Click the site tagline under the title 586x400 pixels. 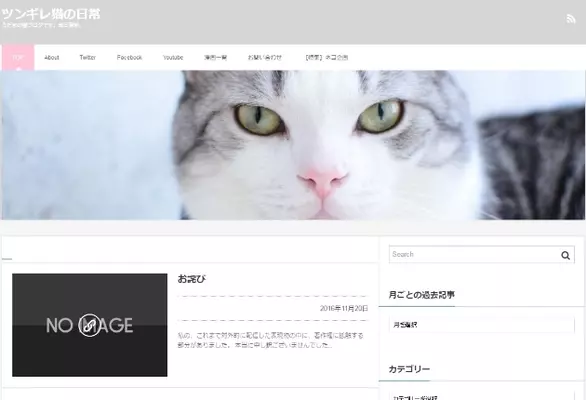(x=41, y=25)
